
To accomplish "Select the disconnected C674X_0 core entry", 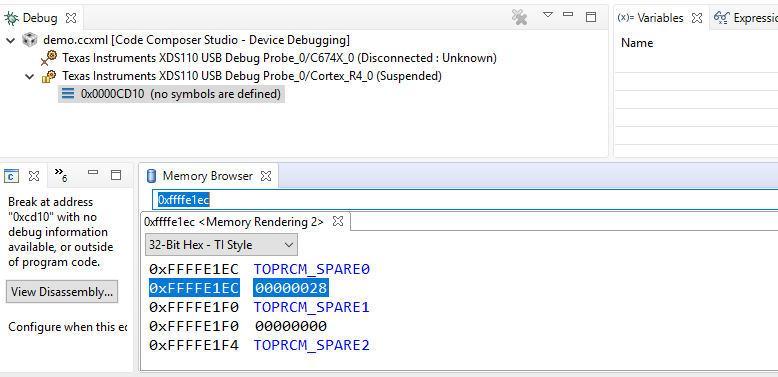I will tap(279, 58).
